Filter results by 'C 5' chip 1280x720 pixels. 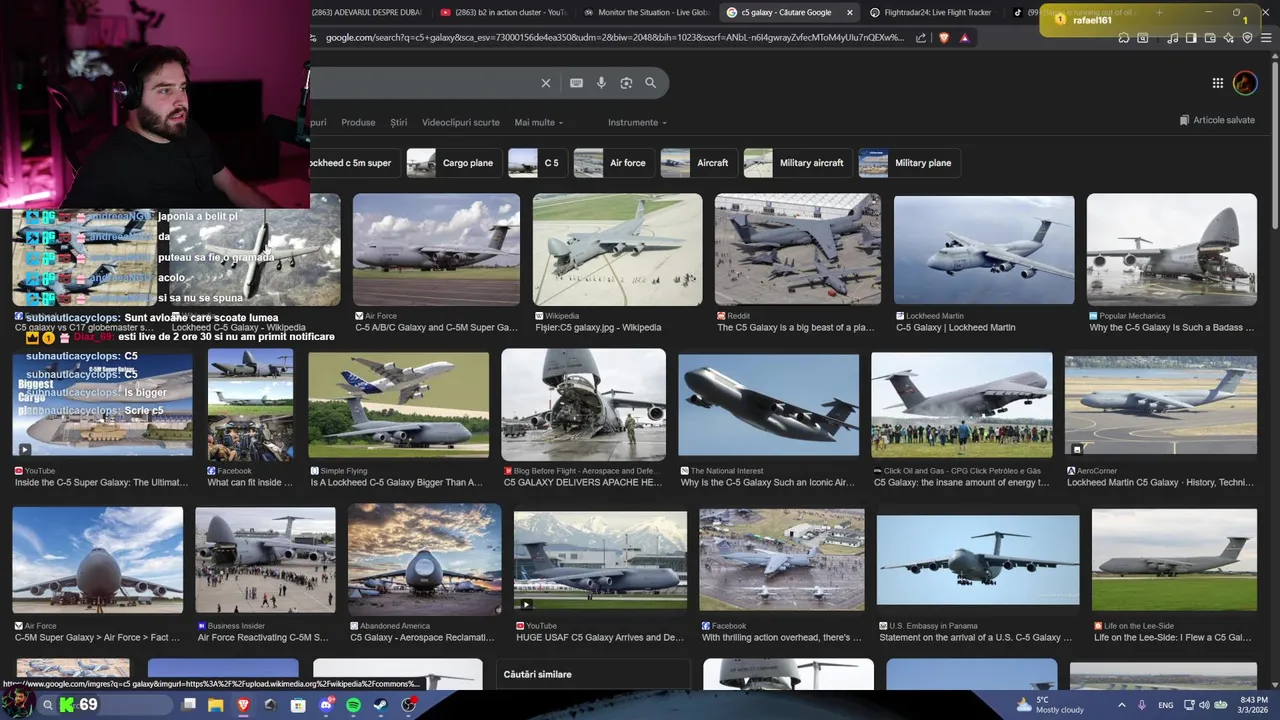[x=537, y=163]
